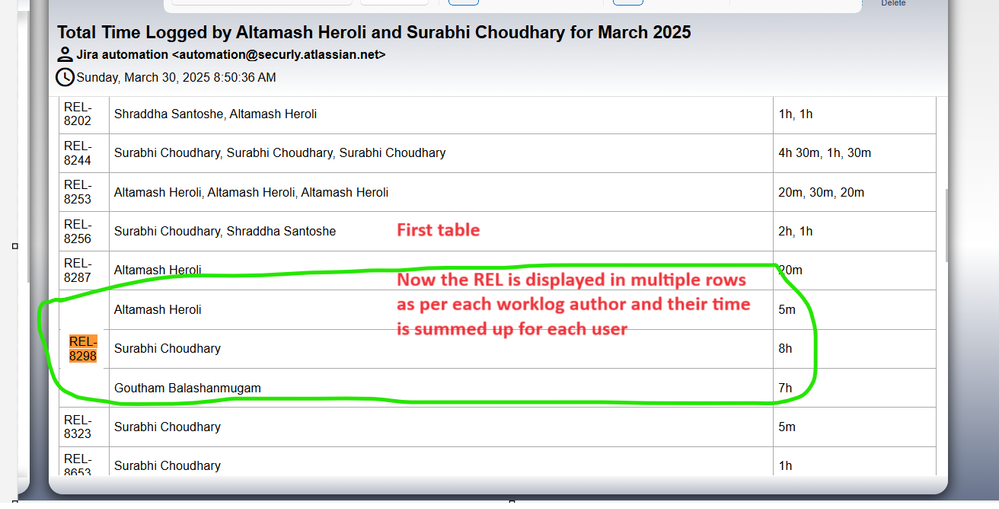999x509 pixels.
Task: Click 'Altamash Heroli, Altamash Heroli, Altamash Heroli' cell
Action: pyautogui.click(x=441, y=192)
